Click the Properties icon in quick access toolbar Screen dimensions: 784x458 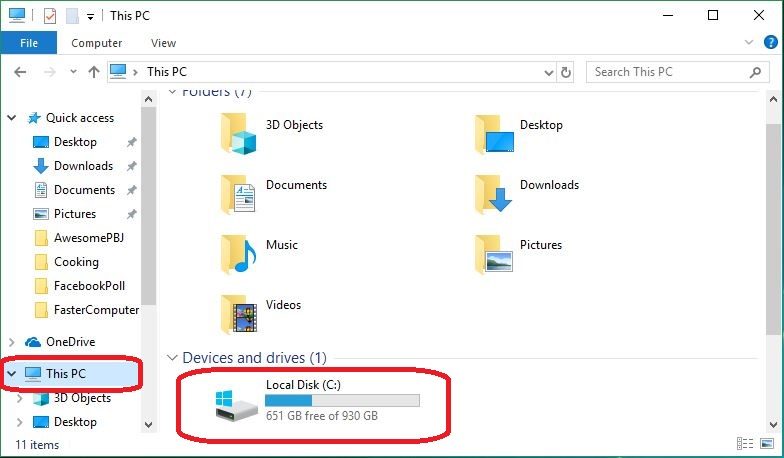pos(50,16)
